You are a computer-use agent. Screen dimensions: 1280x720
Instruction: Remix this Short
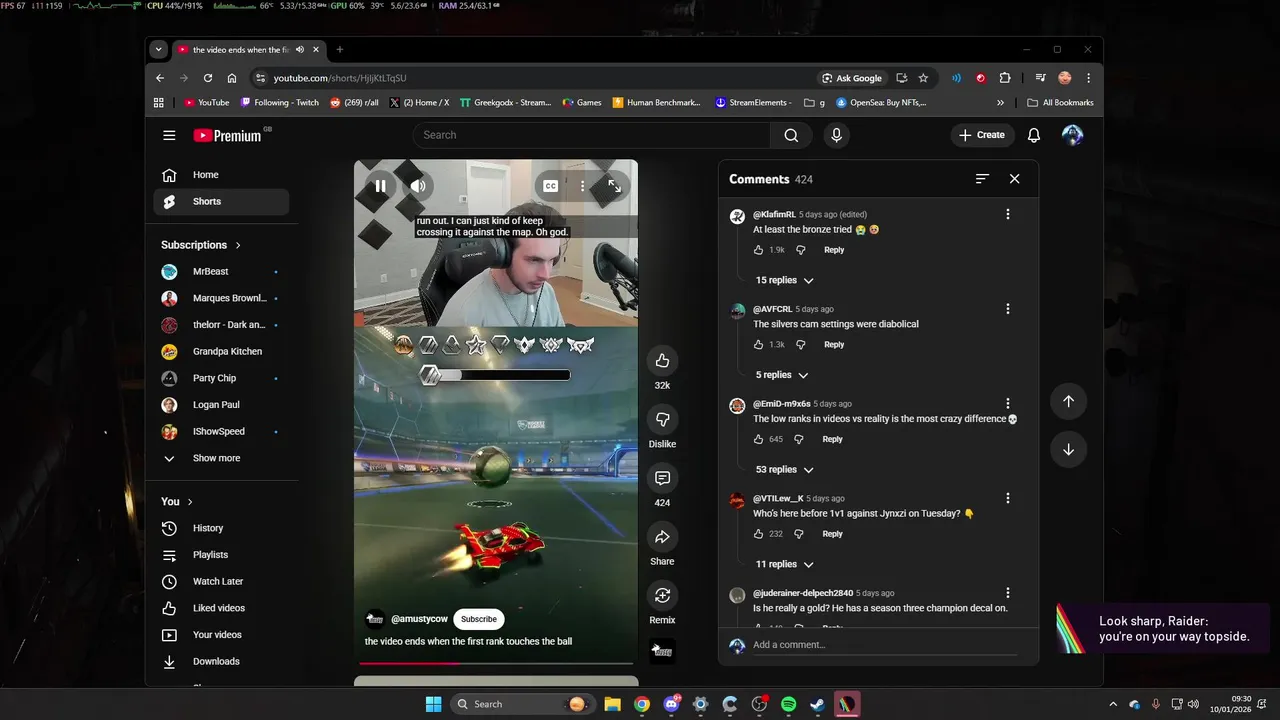coord(662,596)
